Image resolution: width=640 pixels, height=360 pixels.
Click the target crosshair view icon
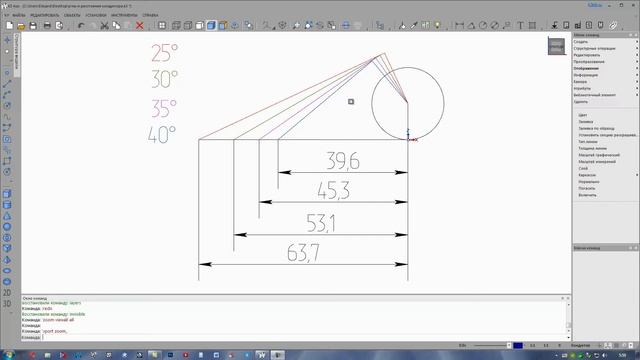pos(282,26)
